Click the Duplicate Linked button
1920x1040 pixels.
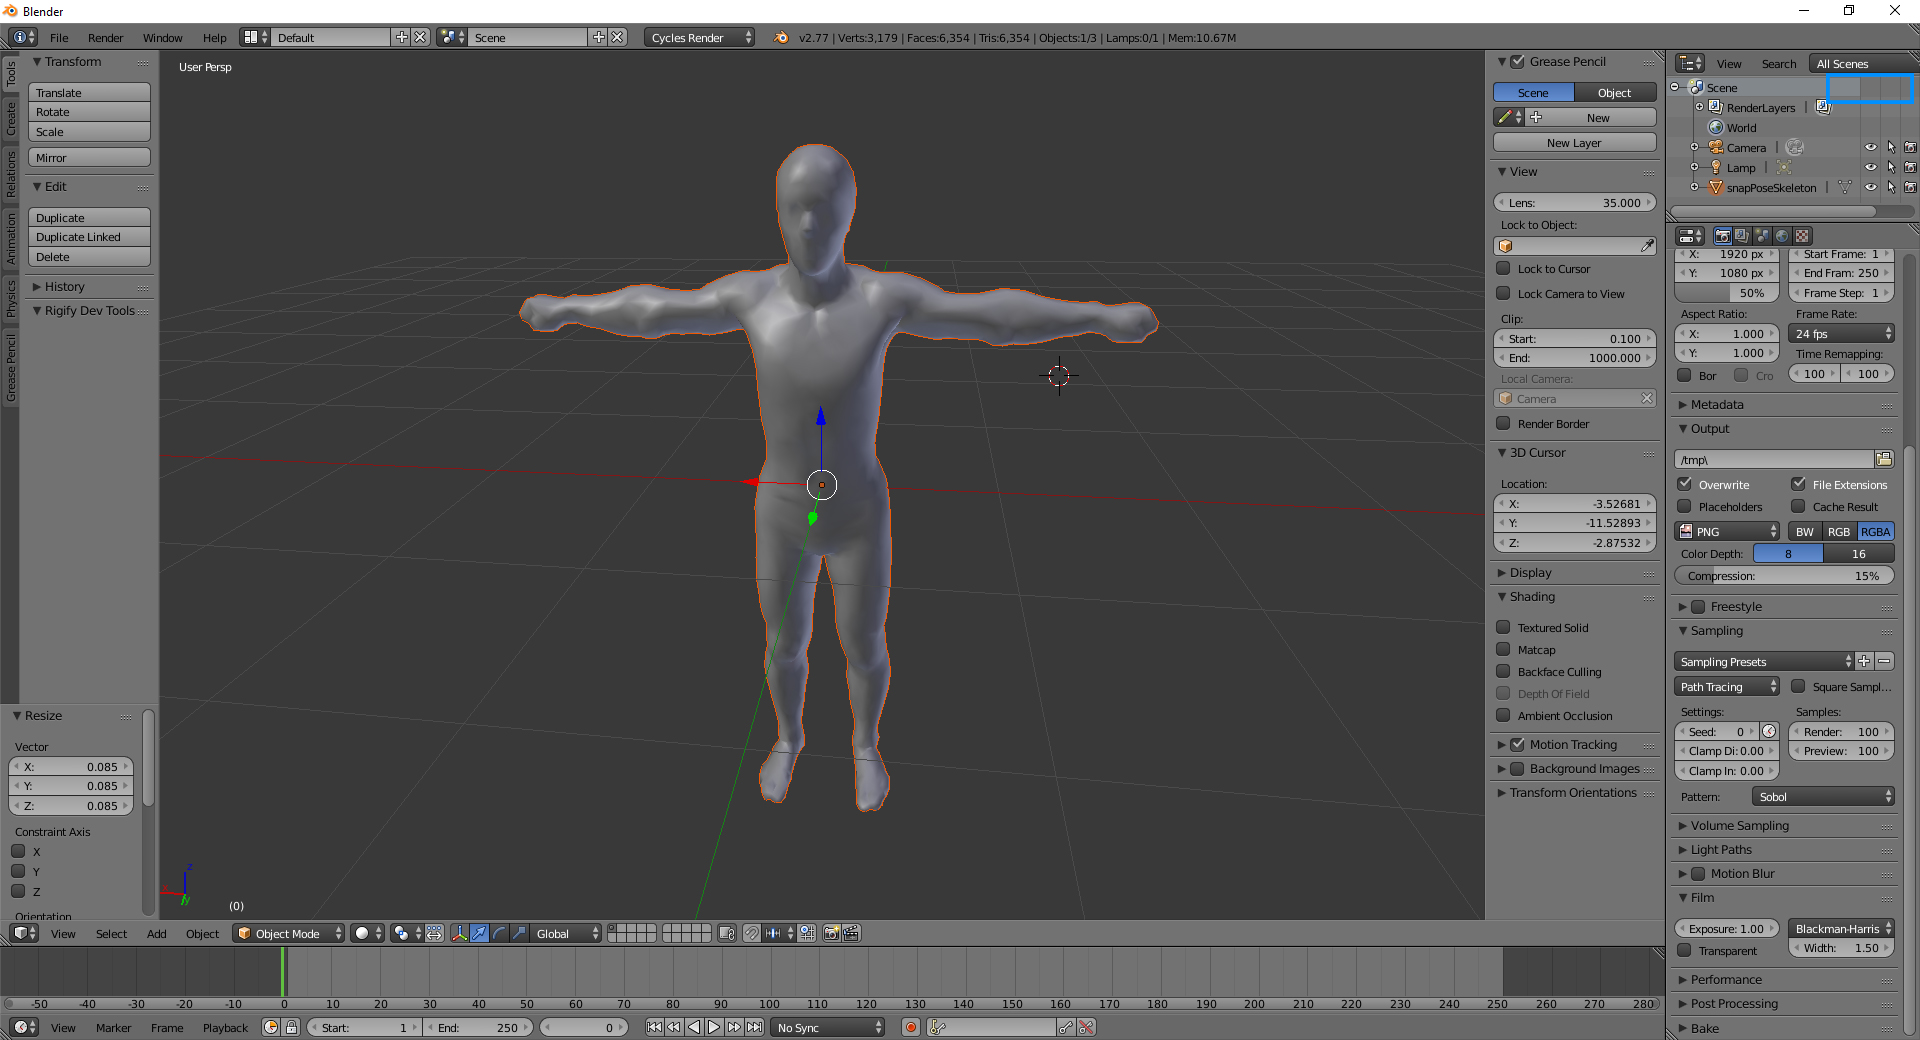[x=89, y=237]
